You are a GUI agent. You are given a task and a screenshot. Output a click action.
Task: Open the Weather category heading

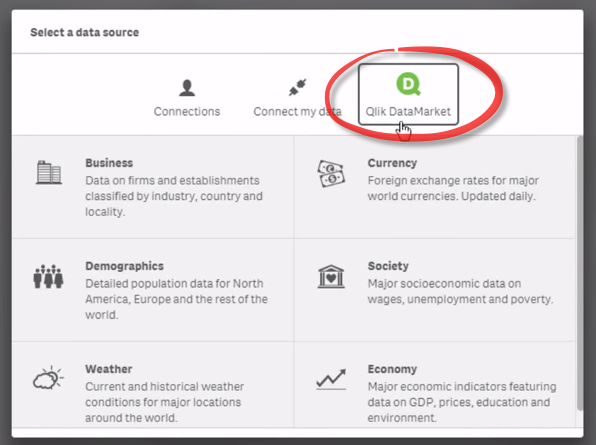point(109,369)
